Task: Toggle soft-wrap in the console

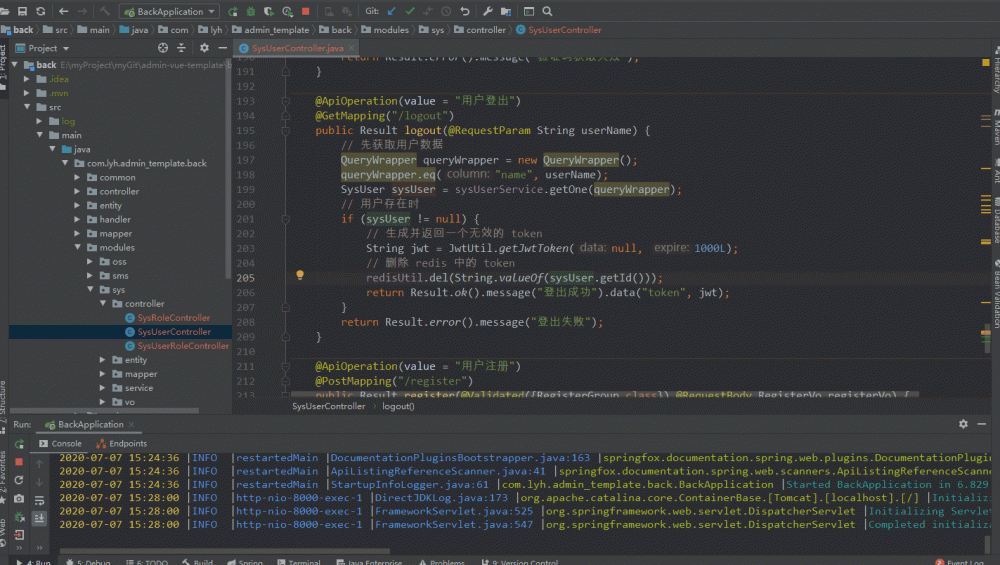Action: pyautogui.click(x=40, y=499)
